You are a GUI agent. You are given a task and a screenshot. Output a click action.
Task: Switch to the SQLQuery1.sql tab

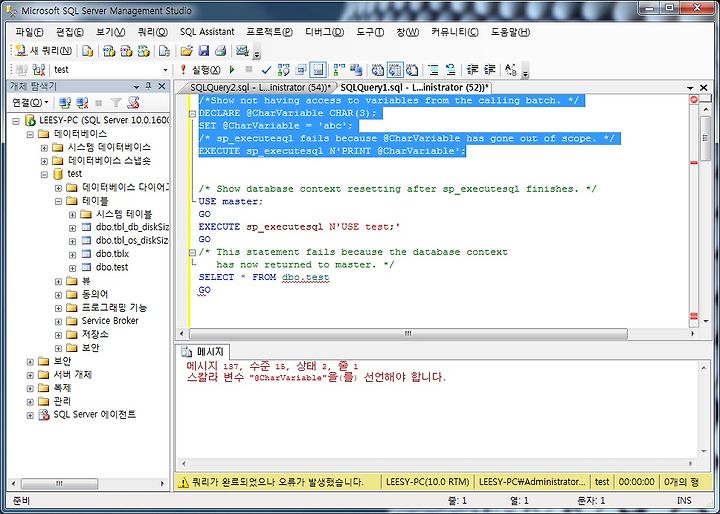[x=414, y=87]
